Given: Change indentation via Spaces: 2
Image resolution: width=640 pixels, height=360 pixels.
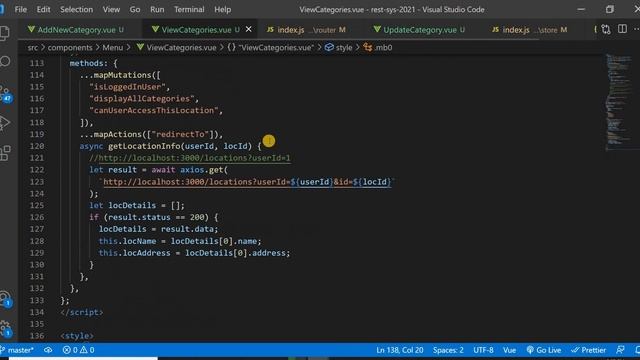Looking at the screenshot, I should tap(448, 350).
